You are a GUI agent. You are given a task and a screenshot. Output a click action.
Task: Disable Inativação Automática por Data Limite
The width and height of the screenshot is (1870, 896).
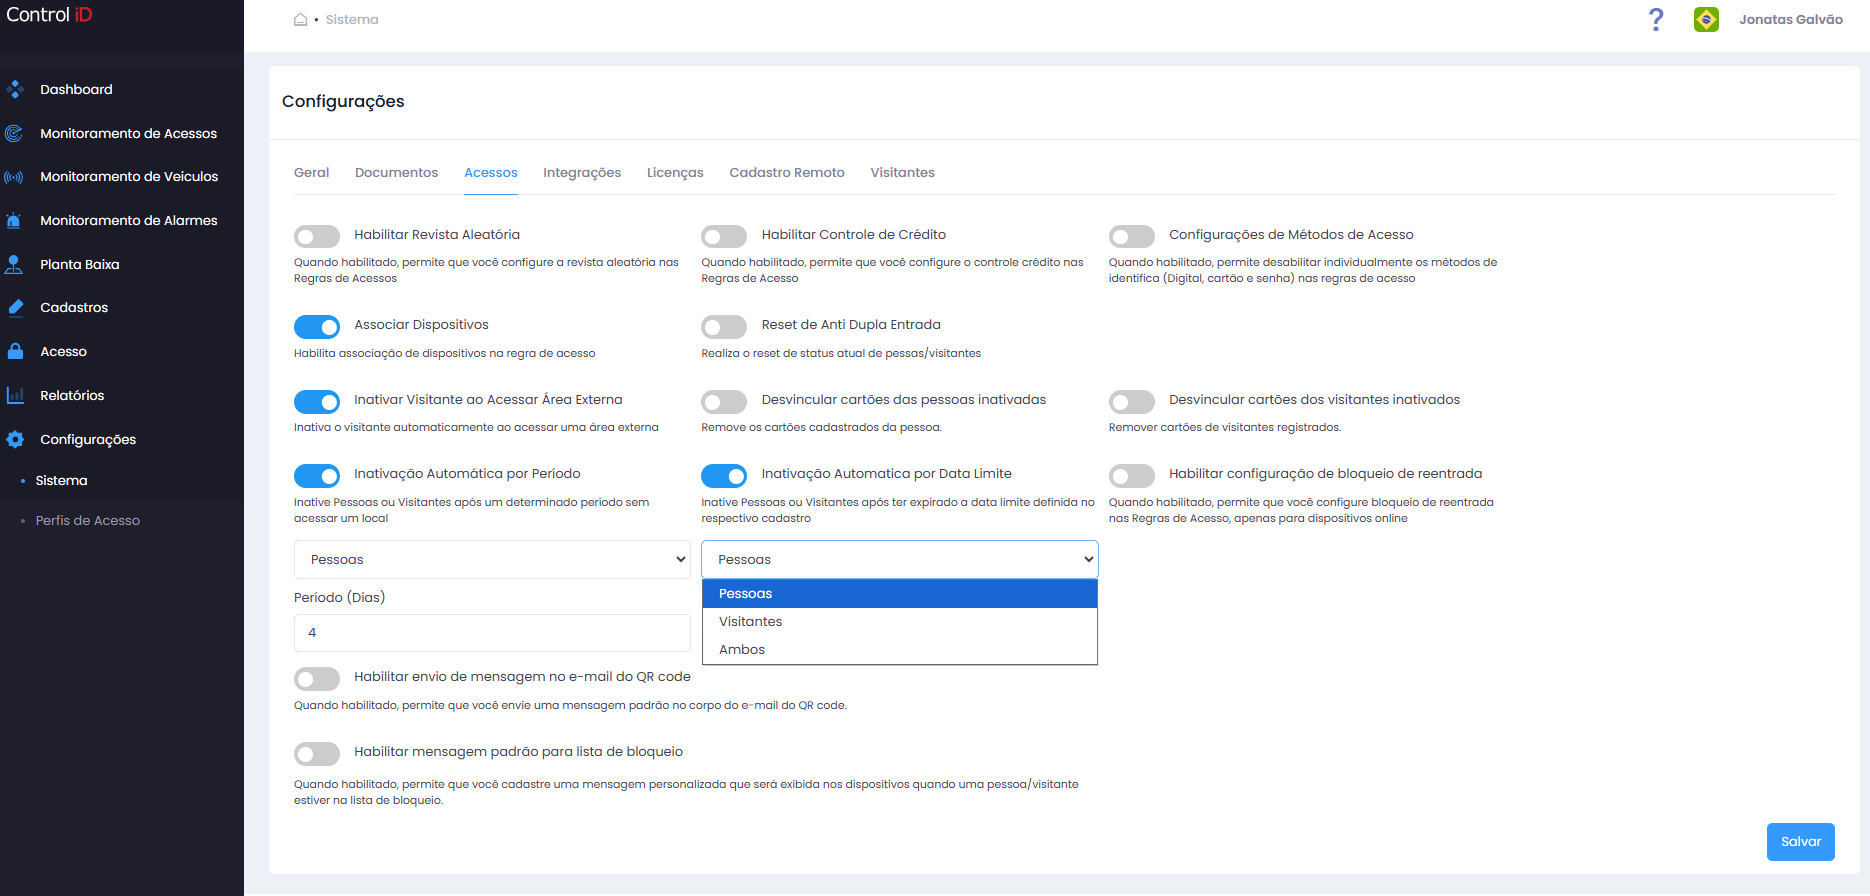(x=724, y=476)
